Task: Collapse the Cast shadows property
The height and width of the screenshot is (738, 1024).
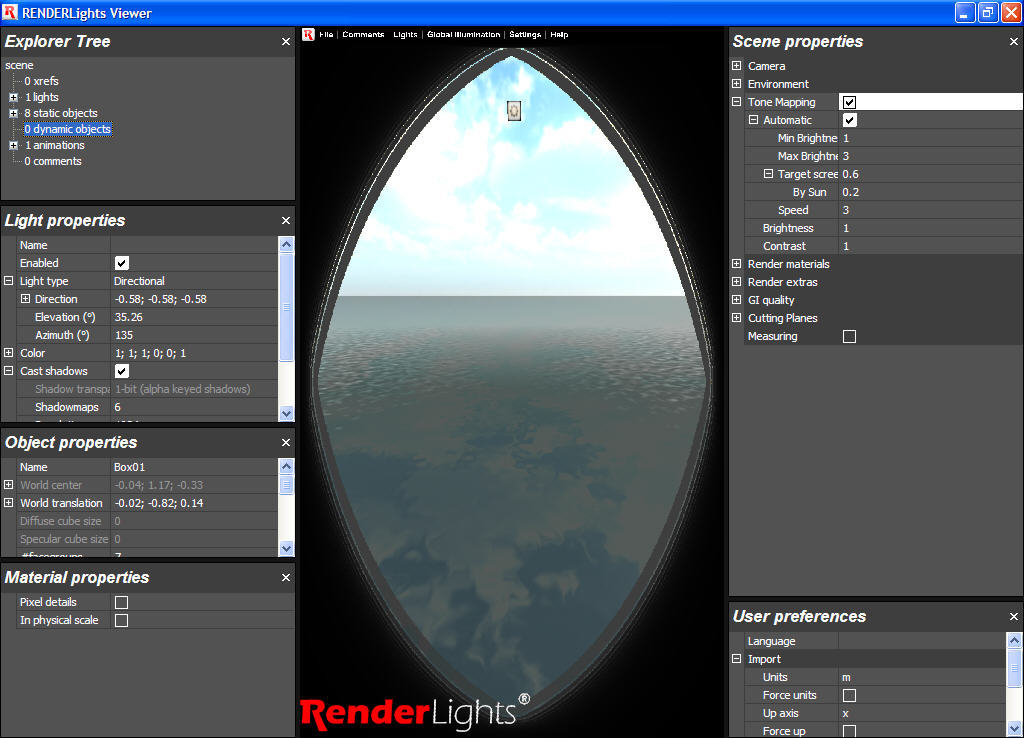Action: [8, 370]
